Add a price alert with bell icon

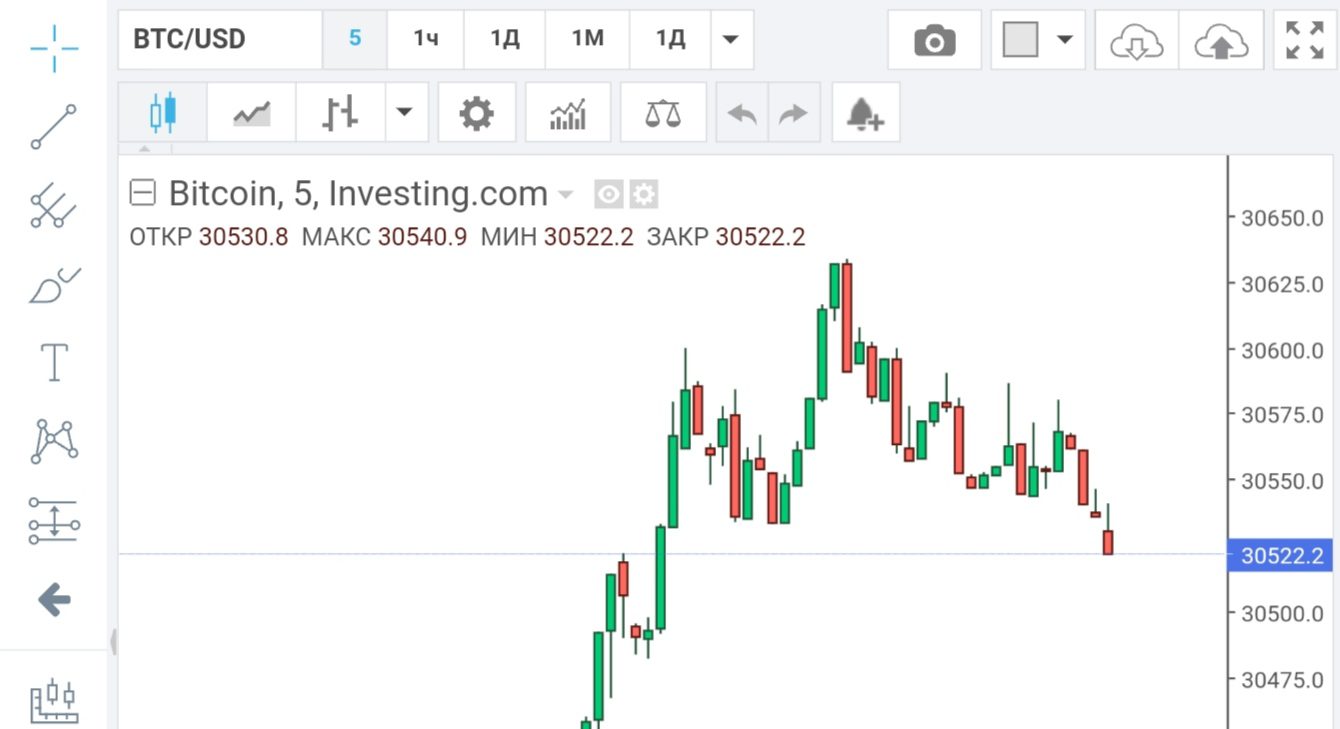865,113
